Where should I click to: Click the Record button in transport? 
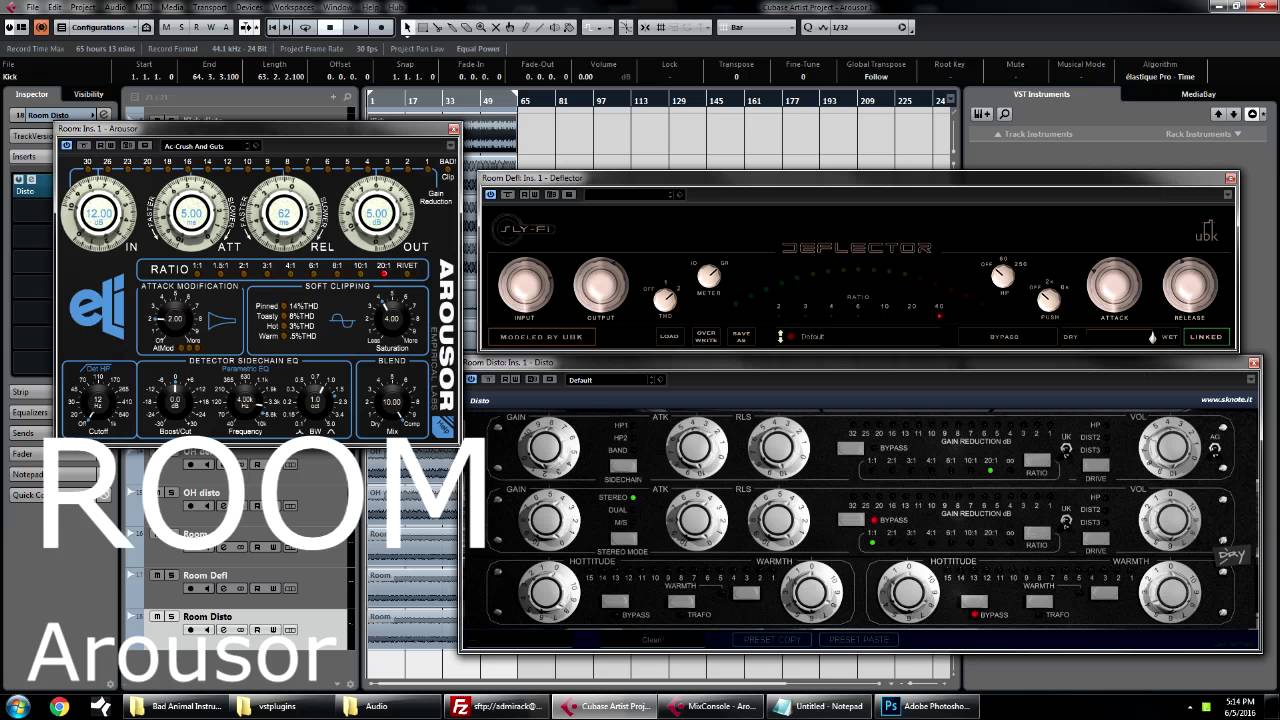click(381, 27)
